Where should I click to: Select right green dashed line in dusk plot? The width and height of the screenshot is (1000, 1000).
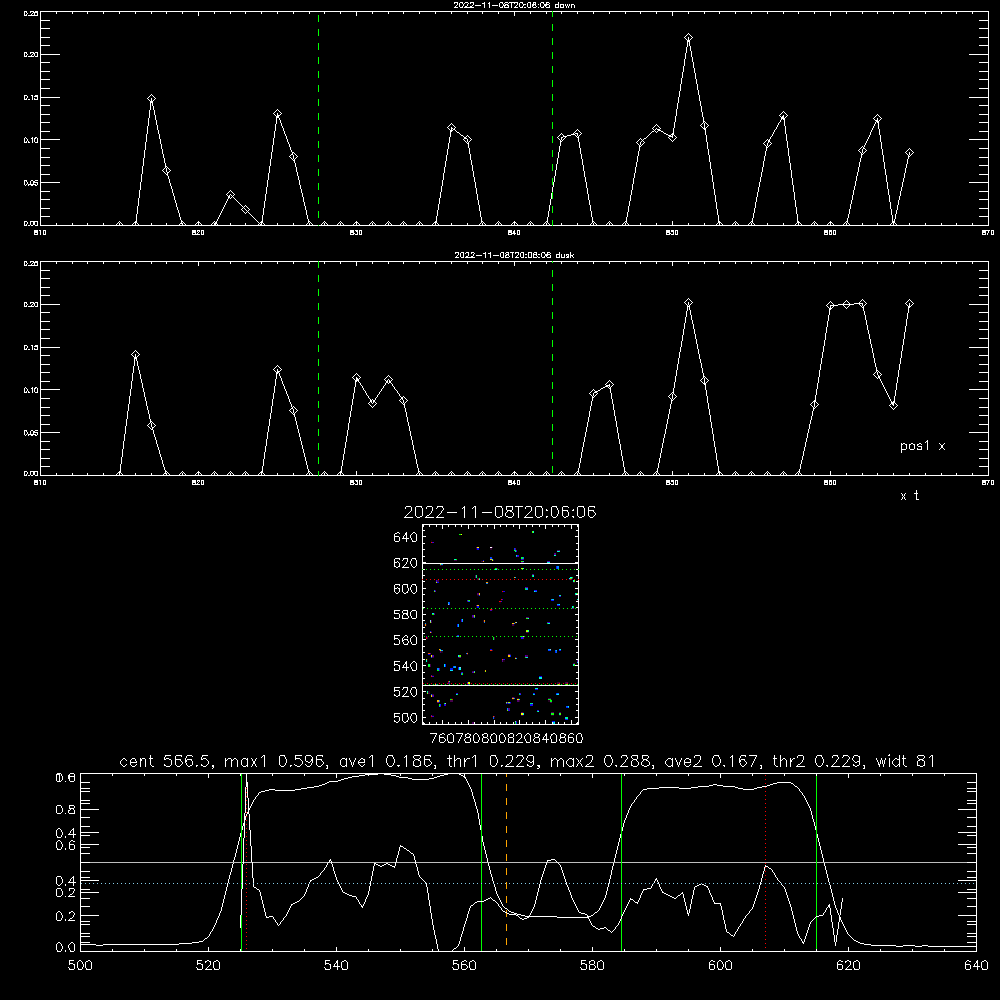pyautogui.click(x=552, y=368)
